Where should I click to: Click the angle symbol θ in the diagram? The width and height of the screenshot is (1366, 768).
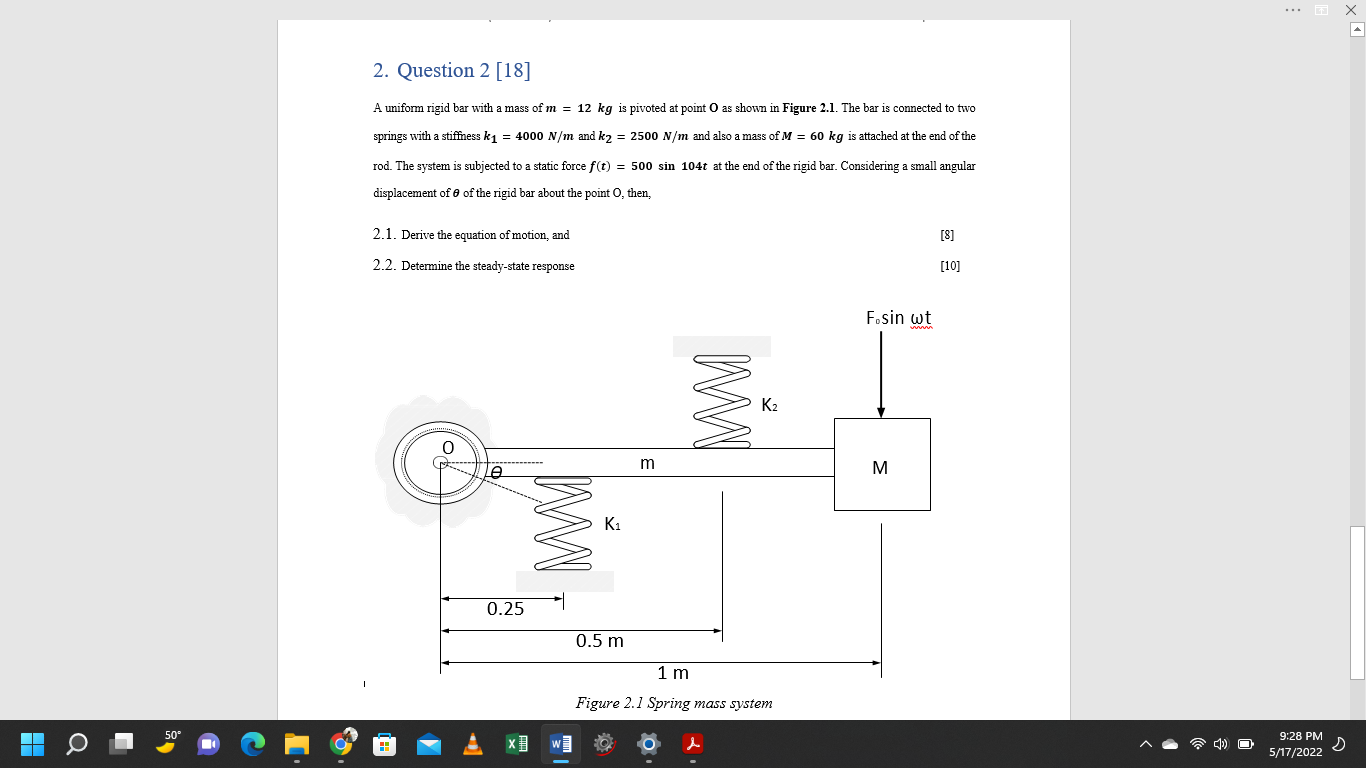[495, 471]
